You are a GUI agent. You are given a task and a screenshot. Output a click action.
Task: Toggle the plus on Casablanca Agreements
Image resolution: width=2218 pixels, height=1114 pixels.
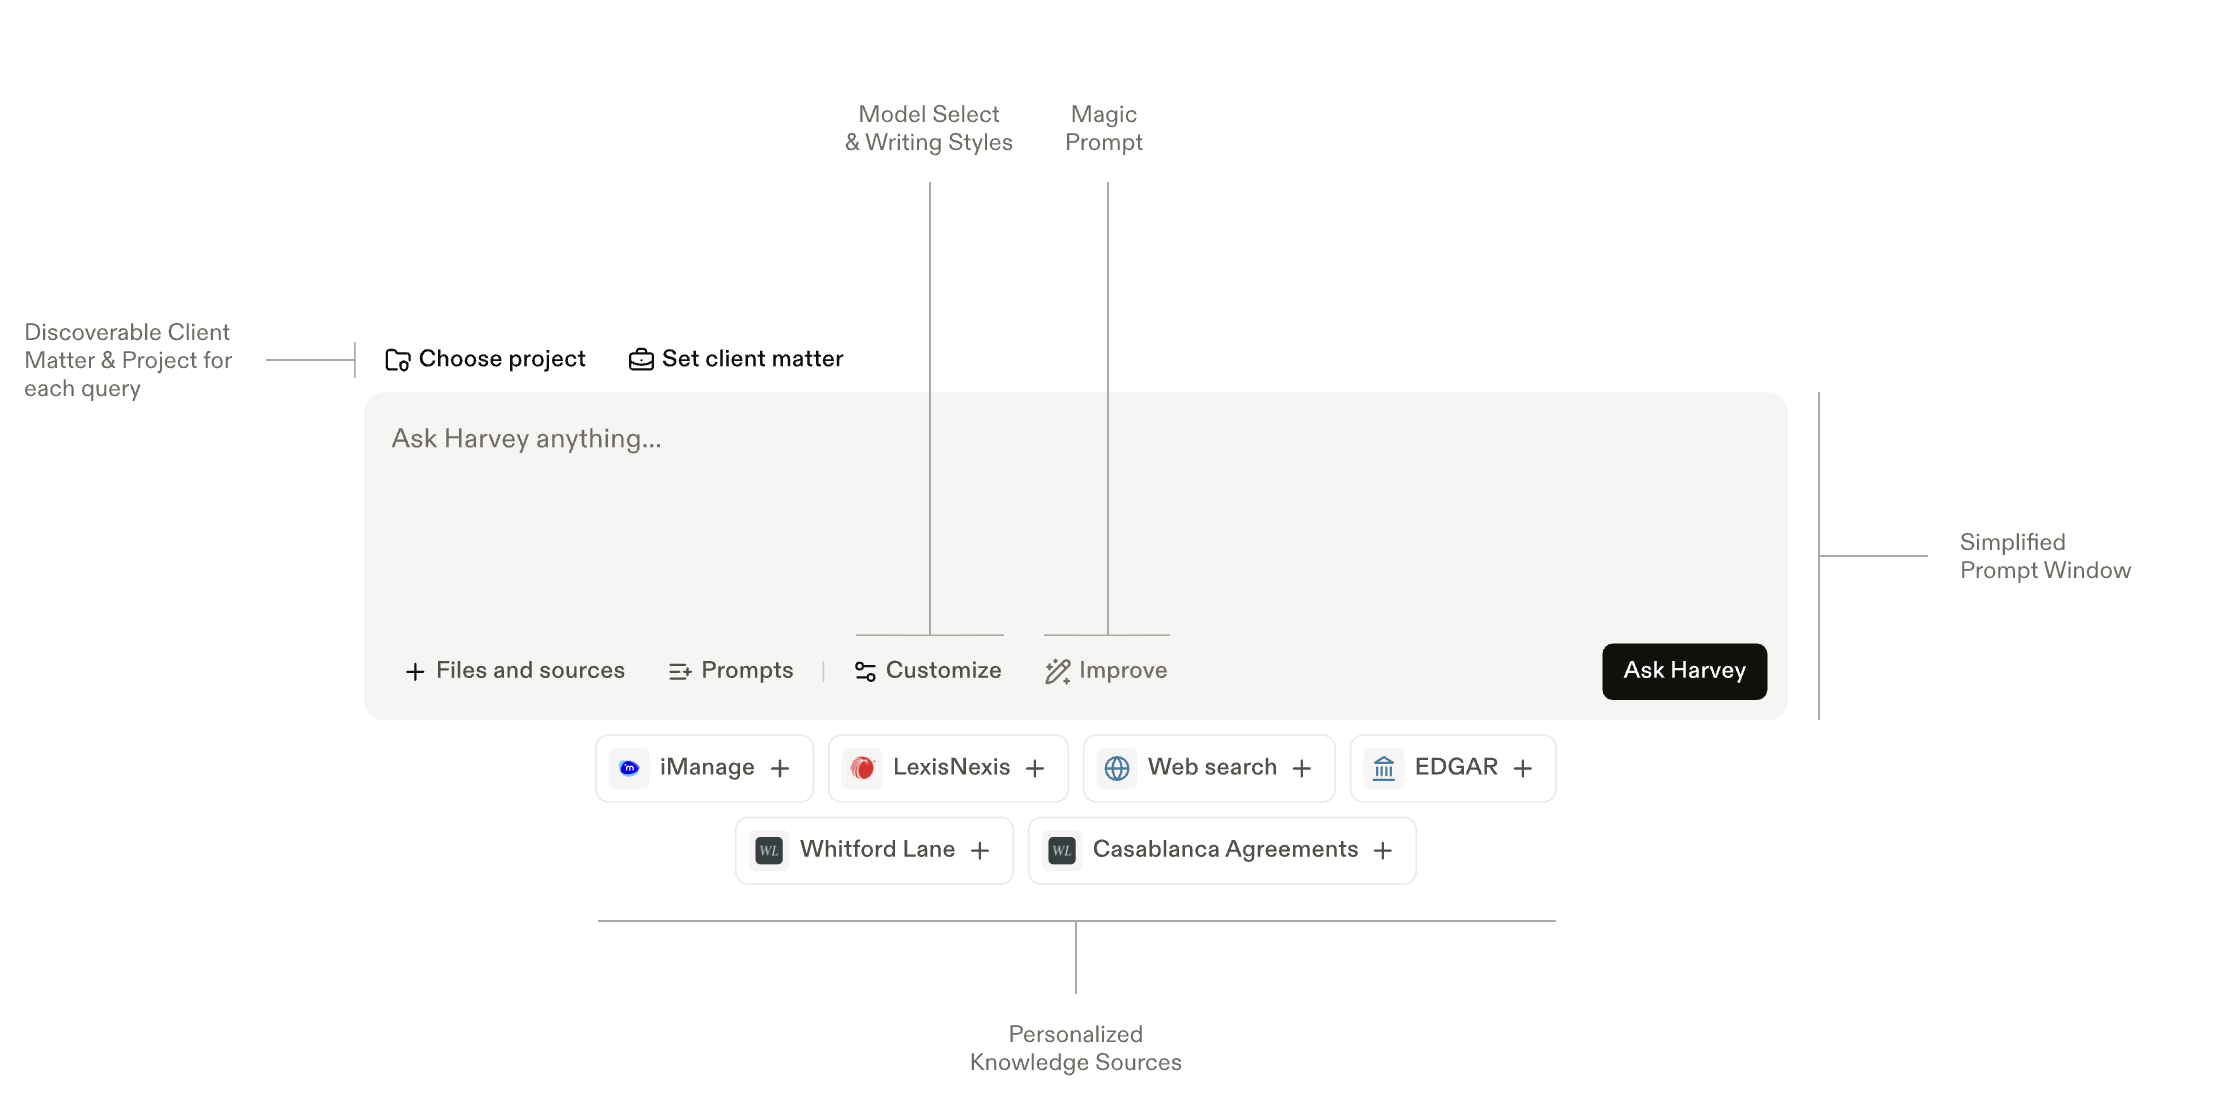[x=1383, y=849]
